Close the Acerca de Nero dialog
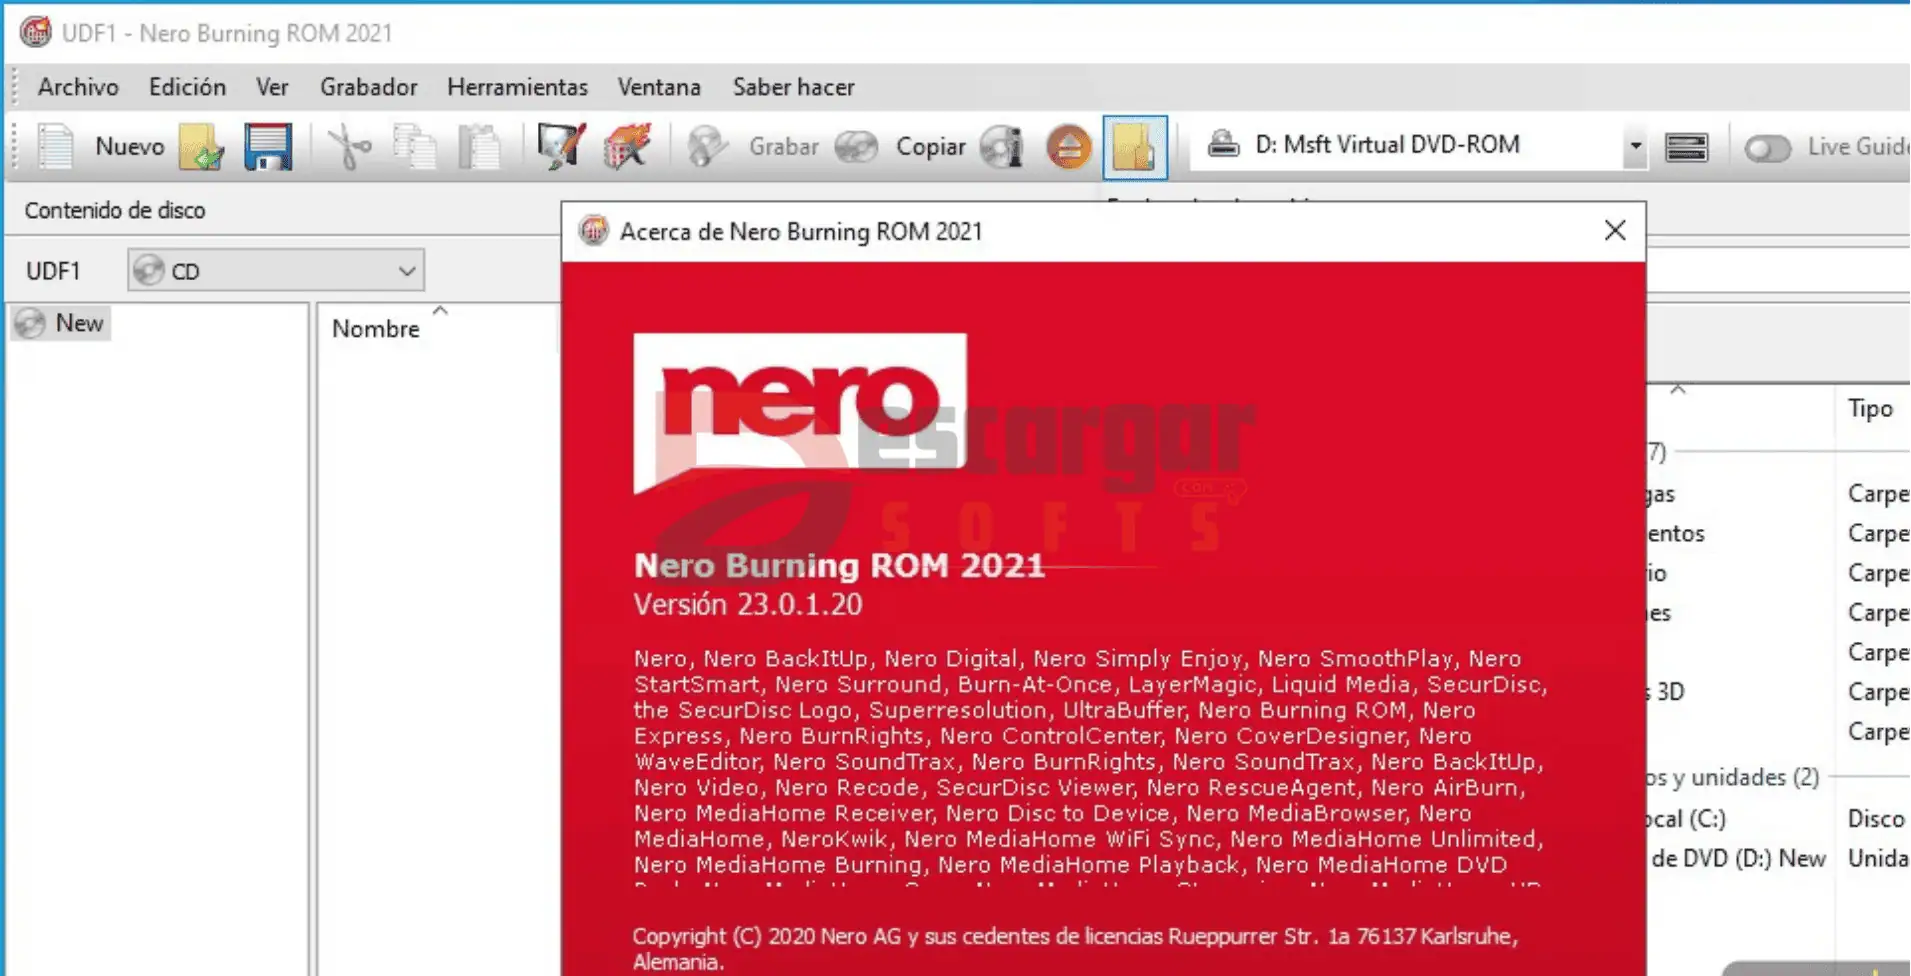The image size is (1911, 976). click(x=1614, y=231)
